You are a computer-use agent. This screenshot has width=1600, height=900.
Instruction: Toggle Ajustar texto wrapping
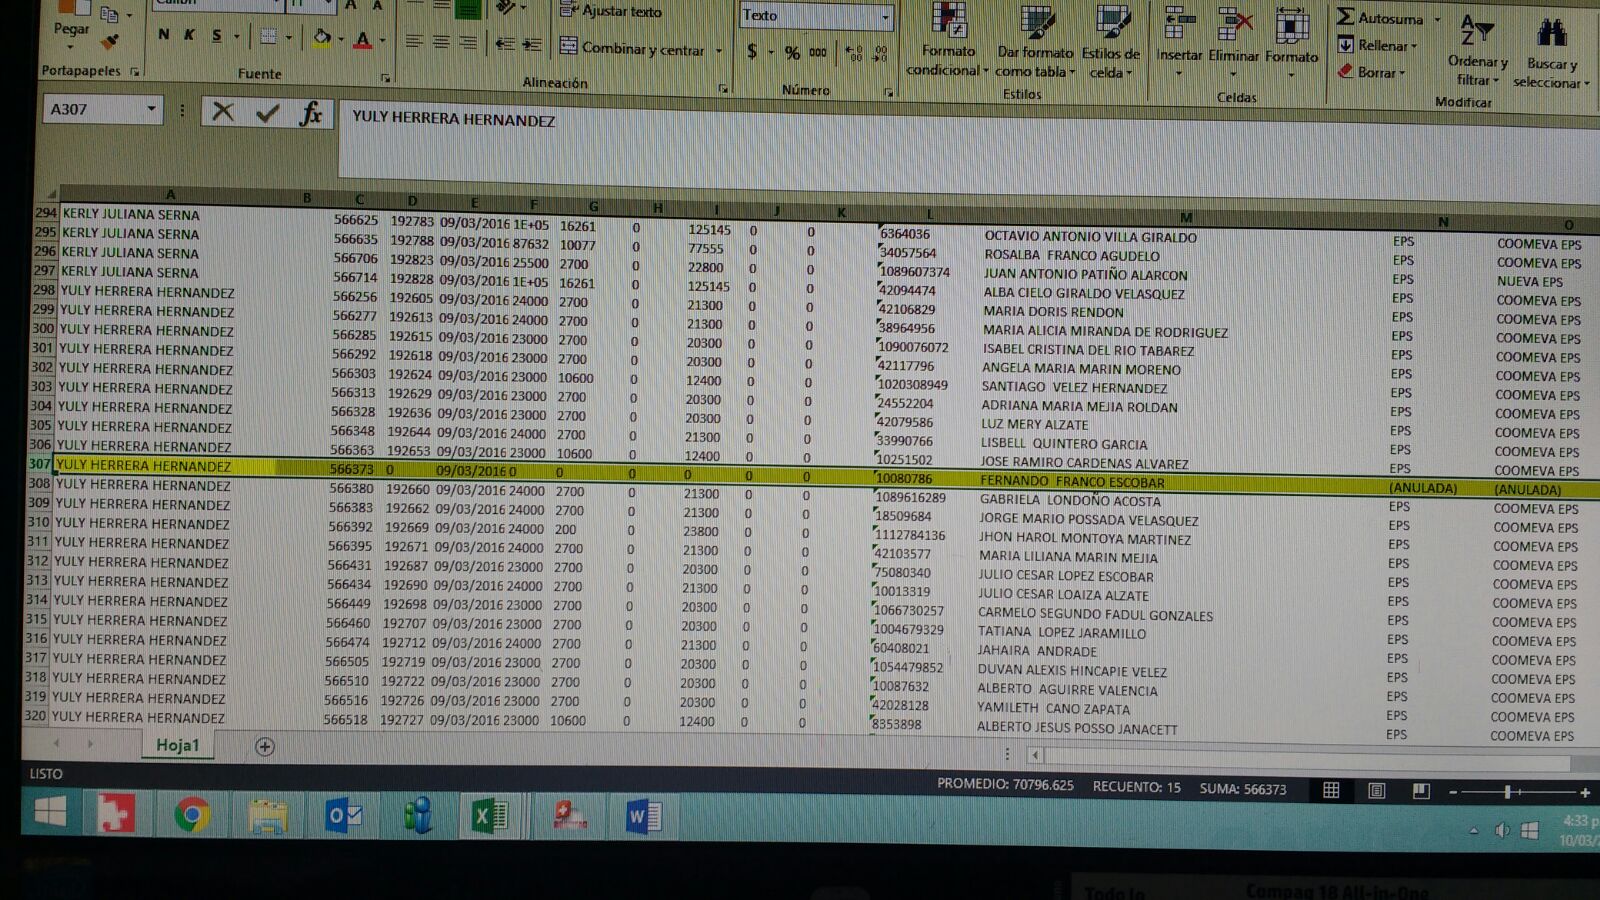pos(610,11)
